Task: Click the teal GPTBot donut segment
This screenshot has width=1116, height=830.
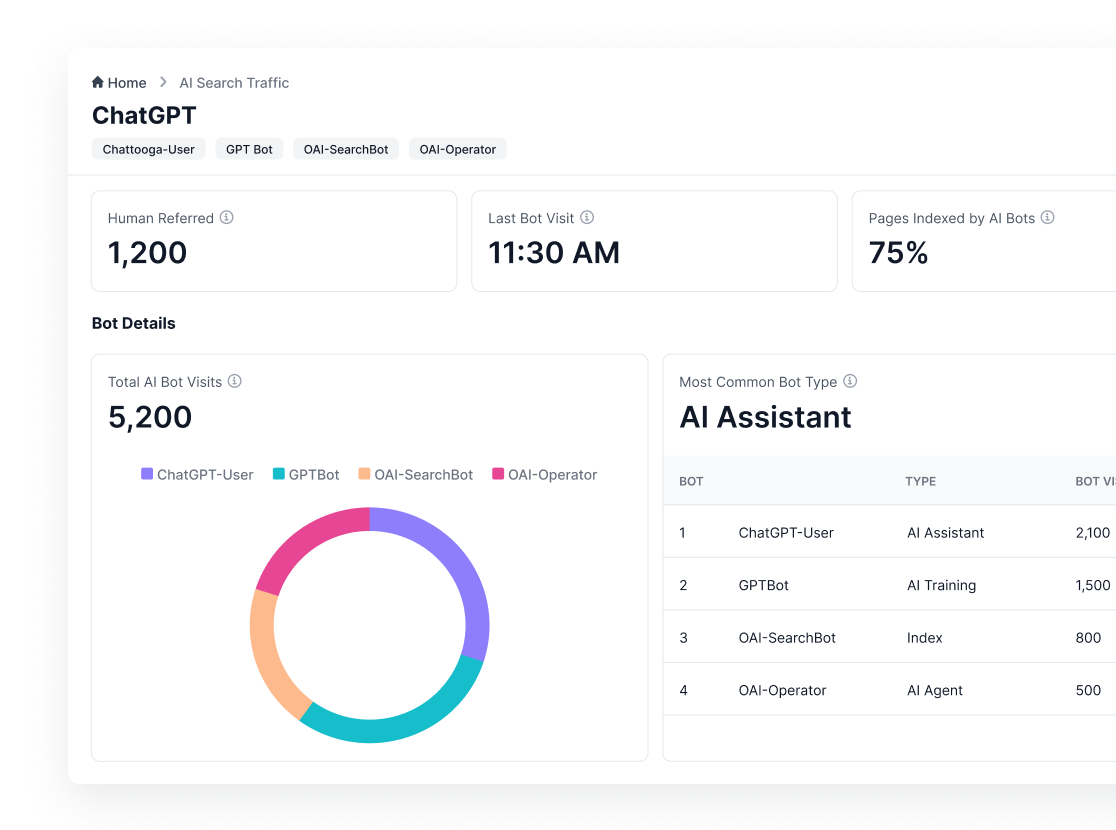Action: (x=399, y=726)
